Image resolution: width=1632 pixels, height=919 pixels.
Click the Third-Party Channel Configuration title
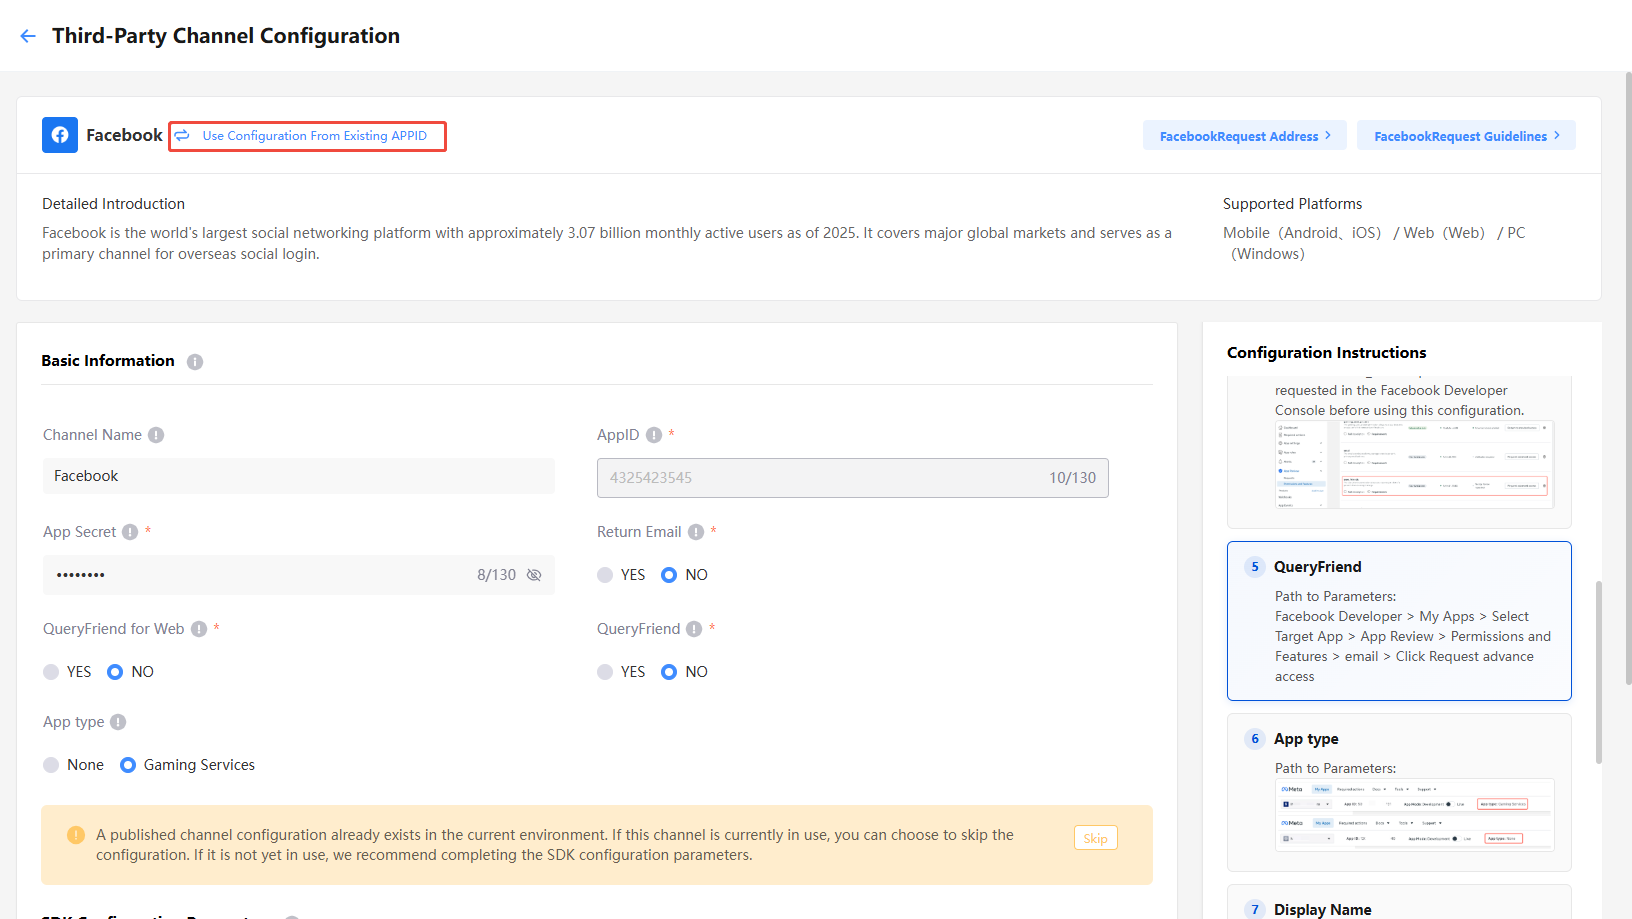coord(226,36)
